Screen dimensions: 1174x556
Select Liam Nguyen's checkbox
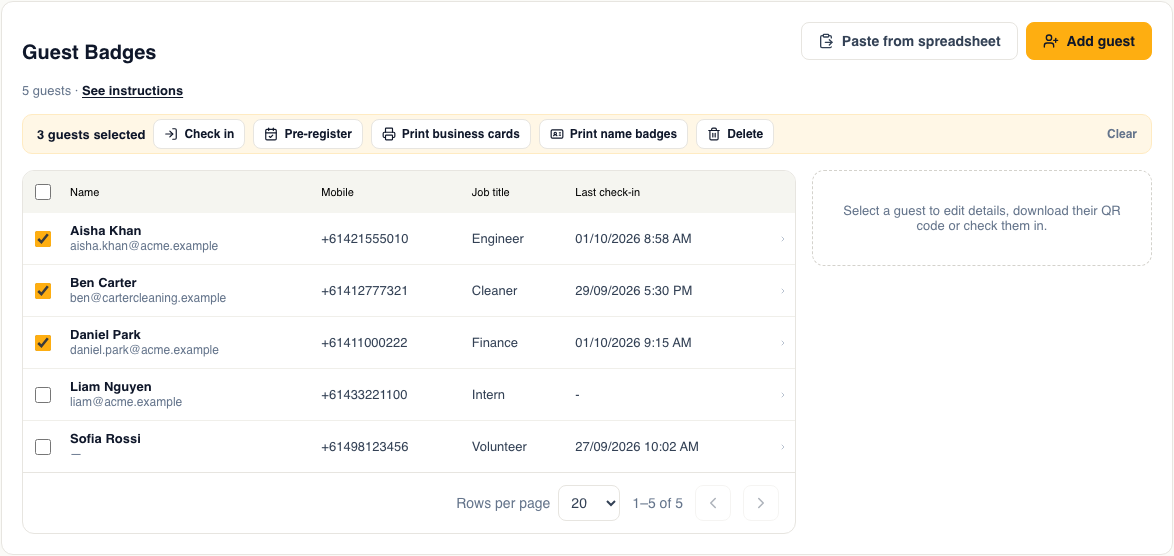[43, 394]
